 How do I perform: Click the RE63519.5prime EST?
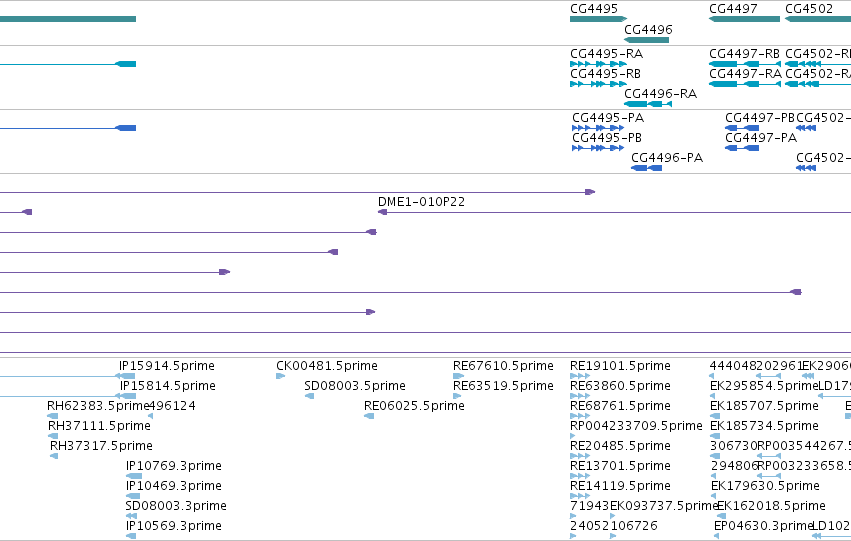click(x=457, y=396)
